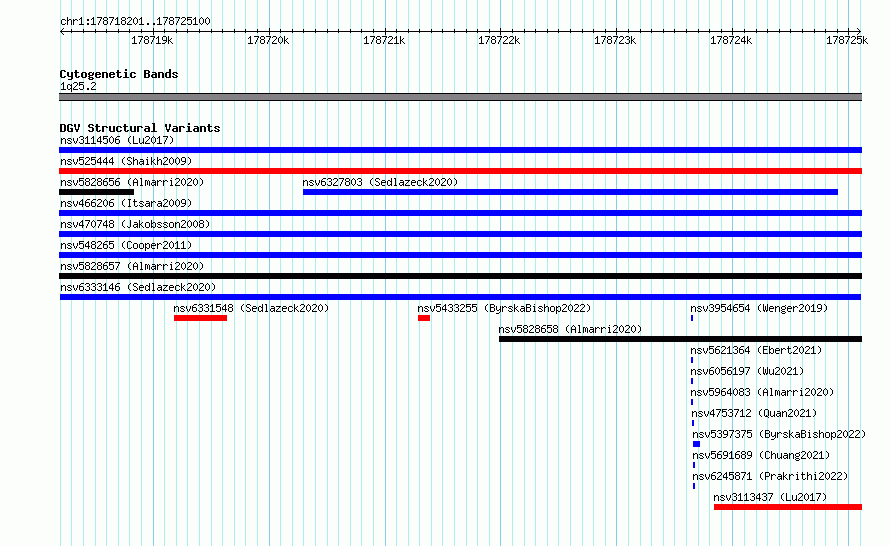
Task: Click nsv5433255 (ByrskaBishop2022) label
Action: (x=504, y=308)
